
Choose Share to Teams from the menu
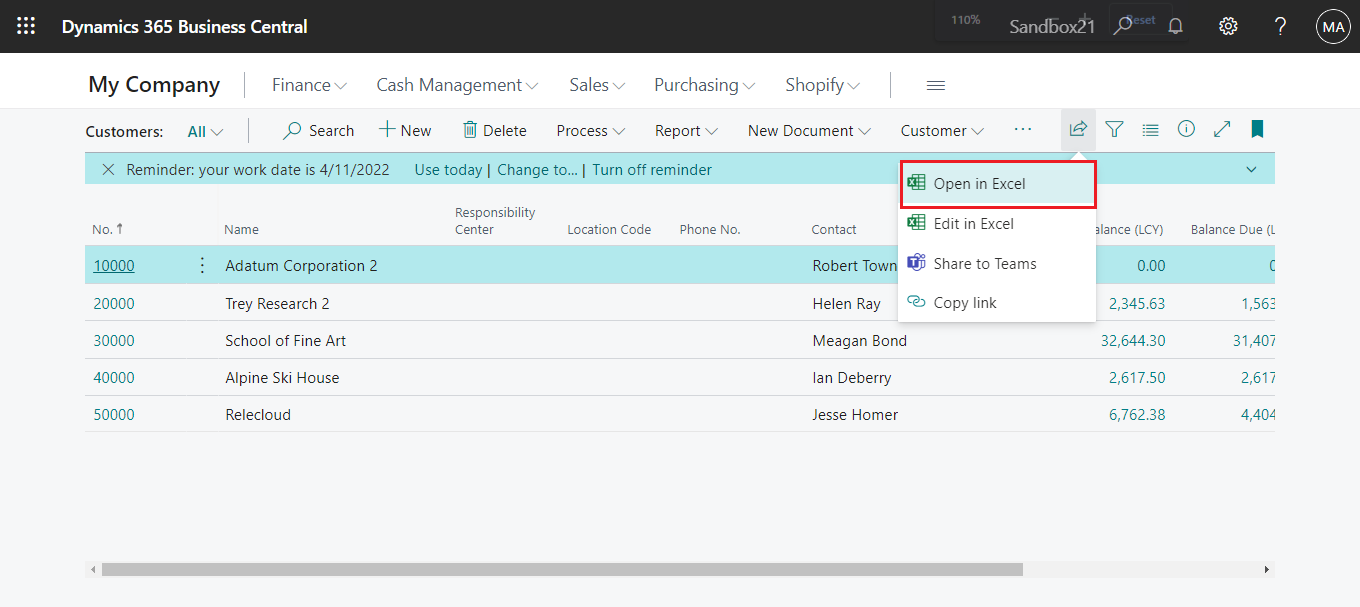click(985, 263)
